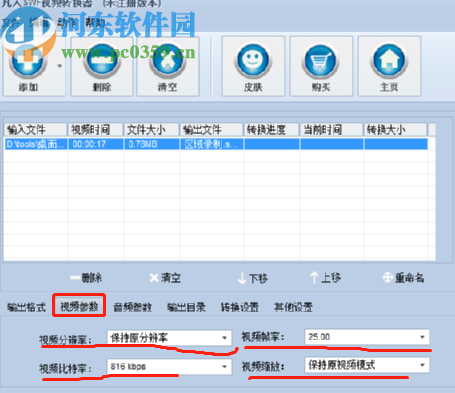Click the 输出文件 column header

coord(212,130)
